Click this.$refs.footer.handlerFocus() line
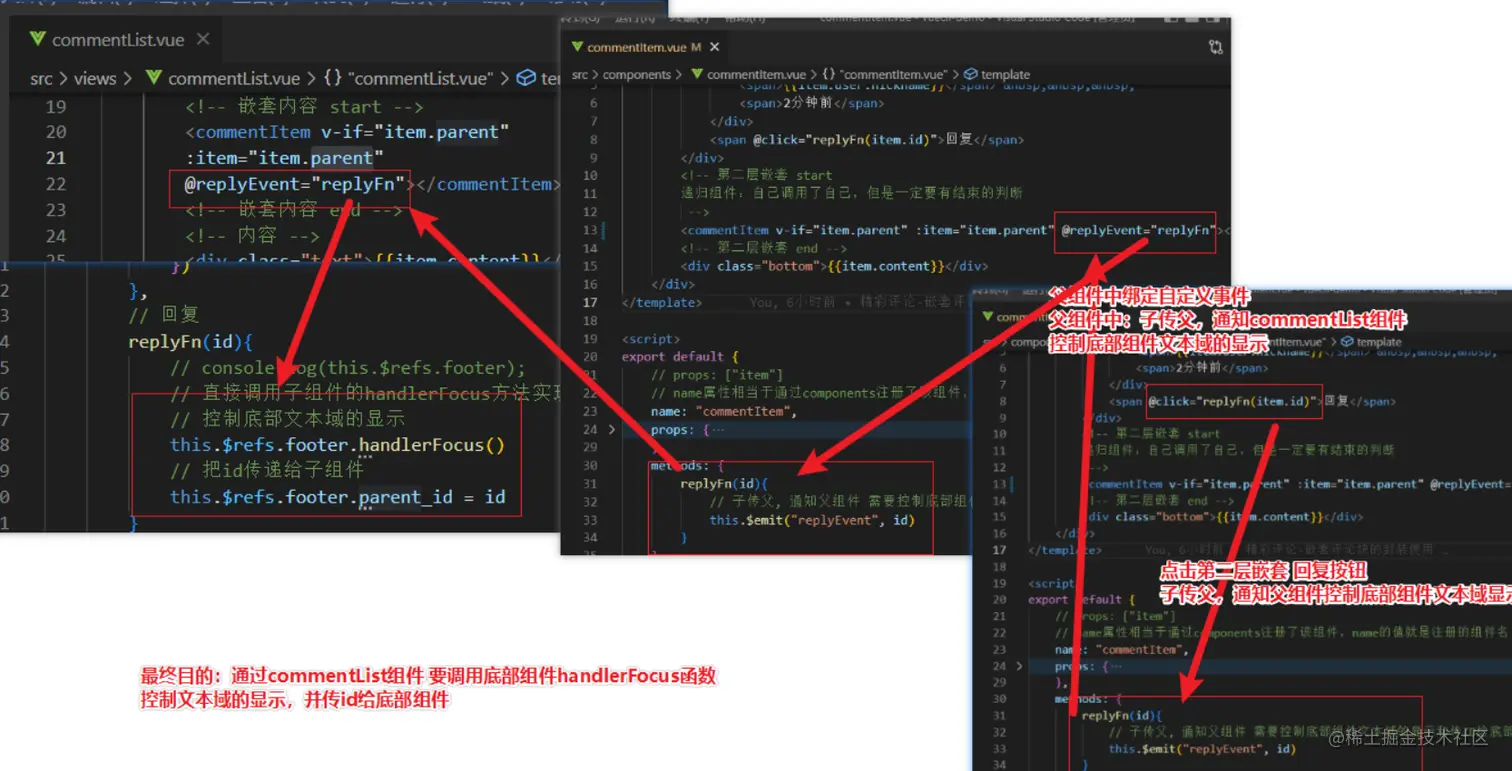The height and width of the screenshot is (771, 1512). [338, 444]
